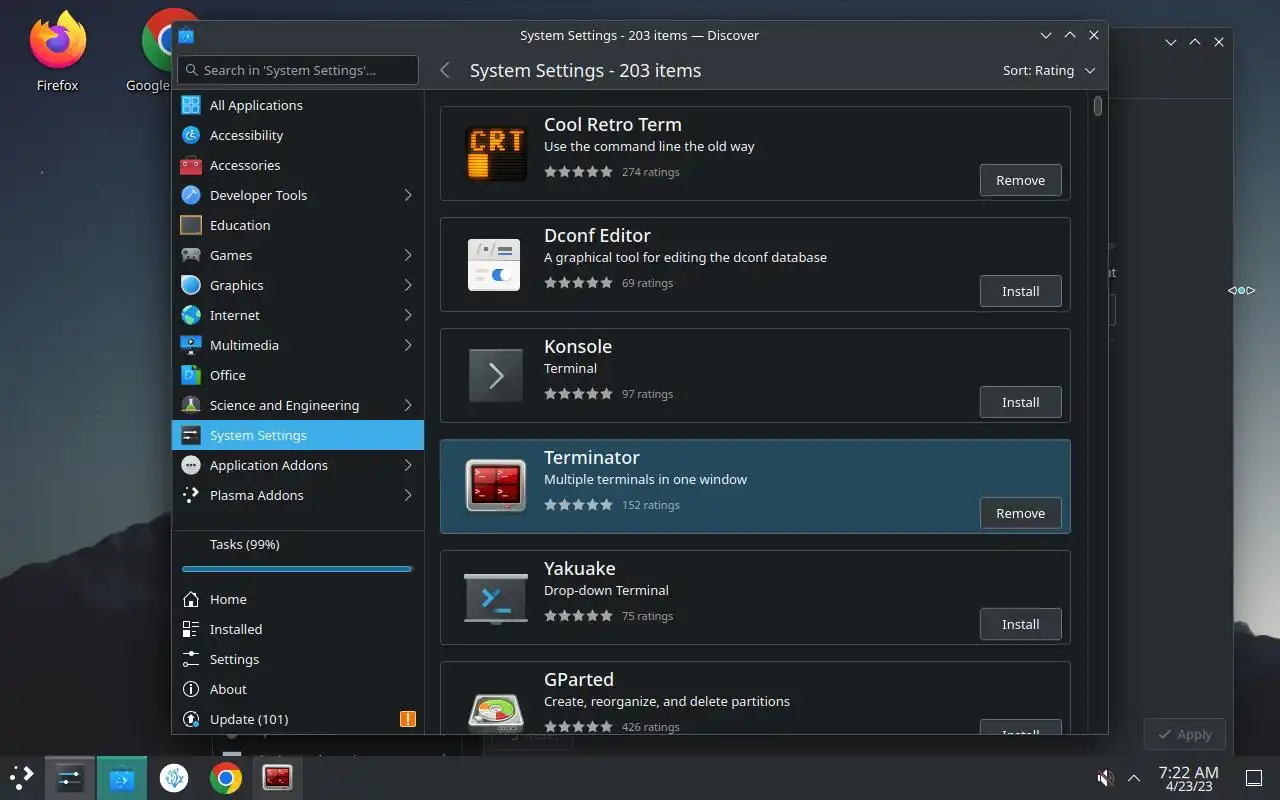Open the Tasks (99%) view

pos(298,545)
